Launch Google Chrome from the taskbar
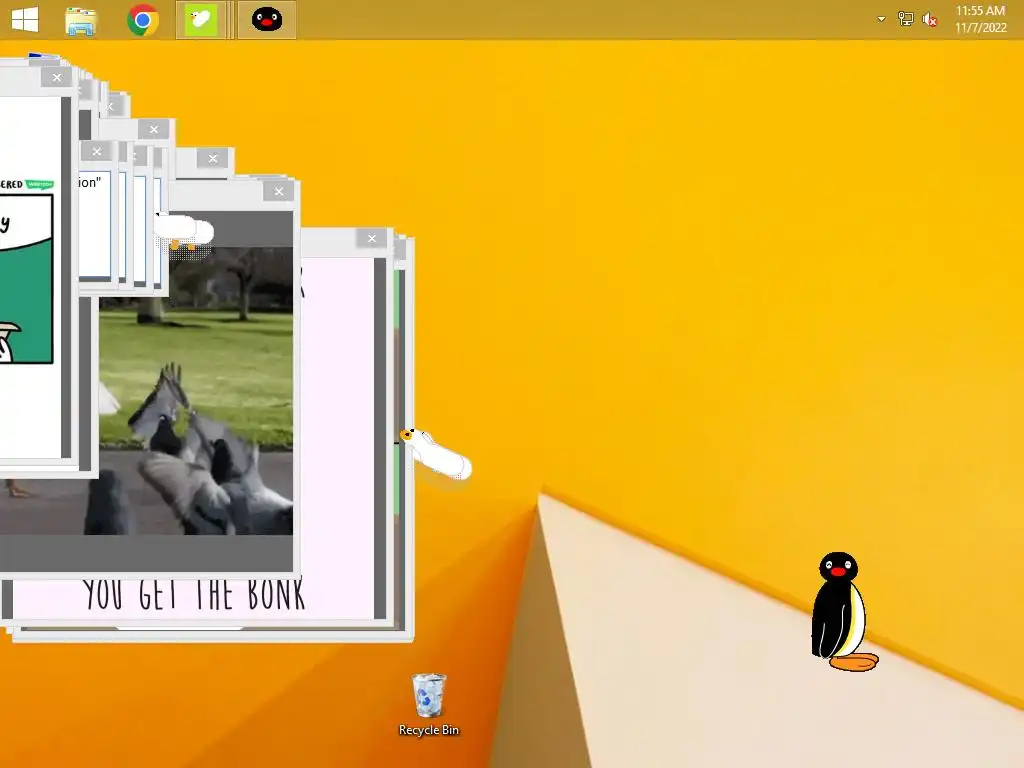1024x768 pixels. tap(143, 20)
